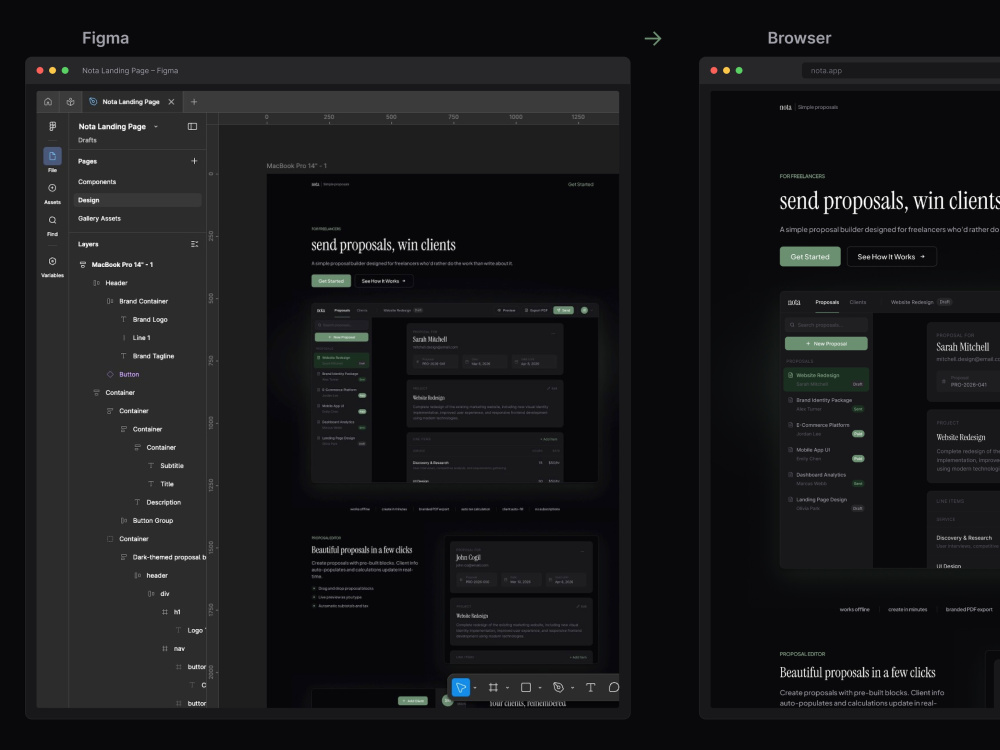
Task: Open the Pen tool options arrow
Action: click(x=573, y=688)
